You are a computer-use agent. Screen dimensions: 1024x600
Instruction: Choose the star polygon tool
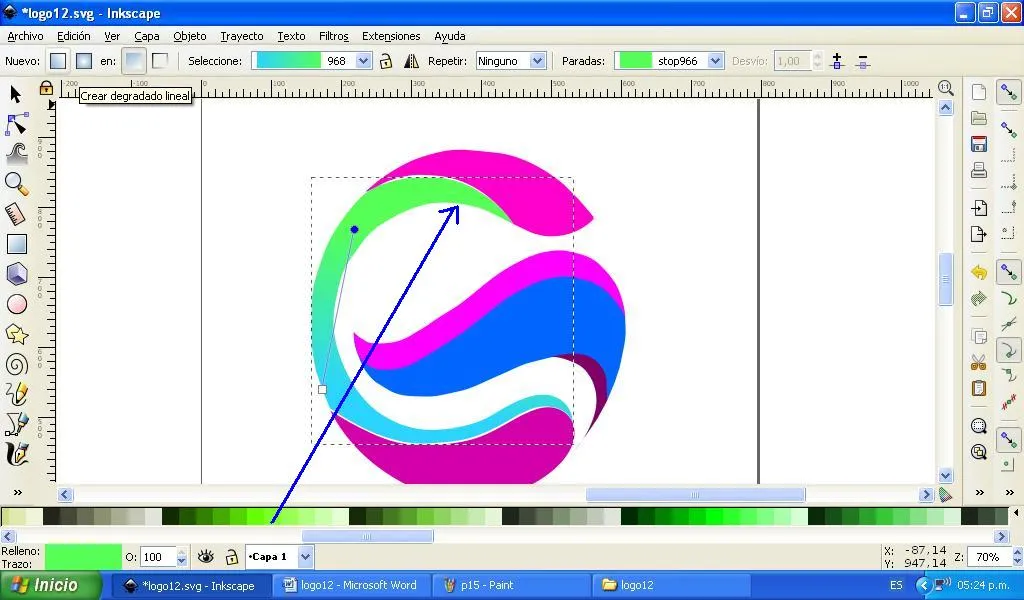point(16,334)
